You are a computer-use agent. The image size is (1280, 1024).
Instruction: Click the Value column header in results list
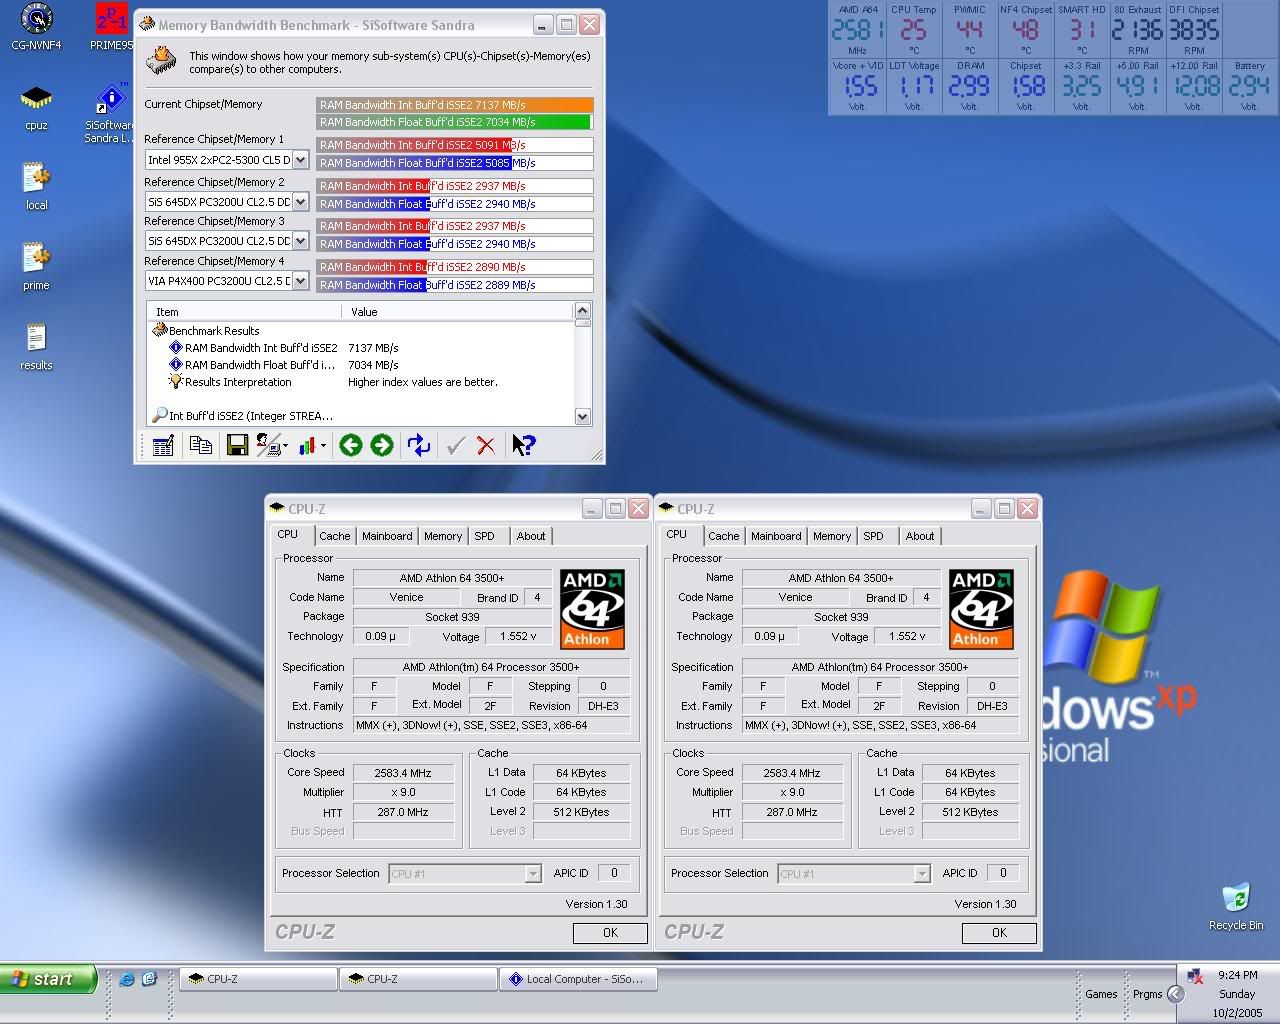coord(458,312)
